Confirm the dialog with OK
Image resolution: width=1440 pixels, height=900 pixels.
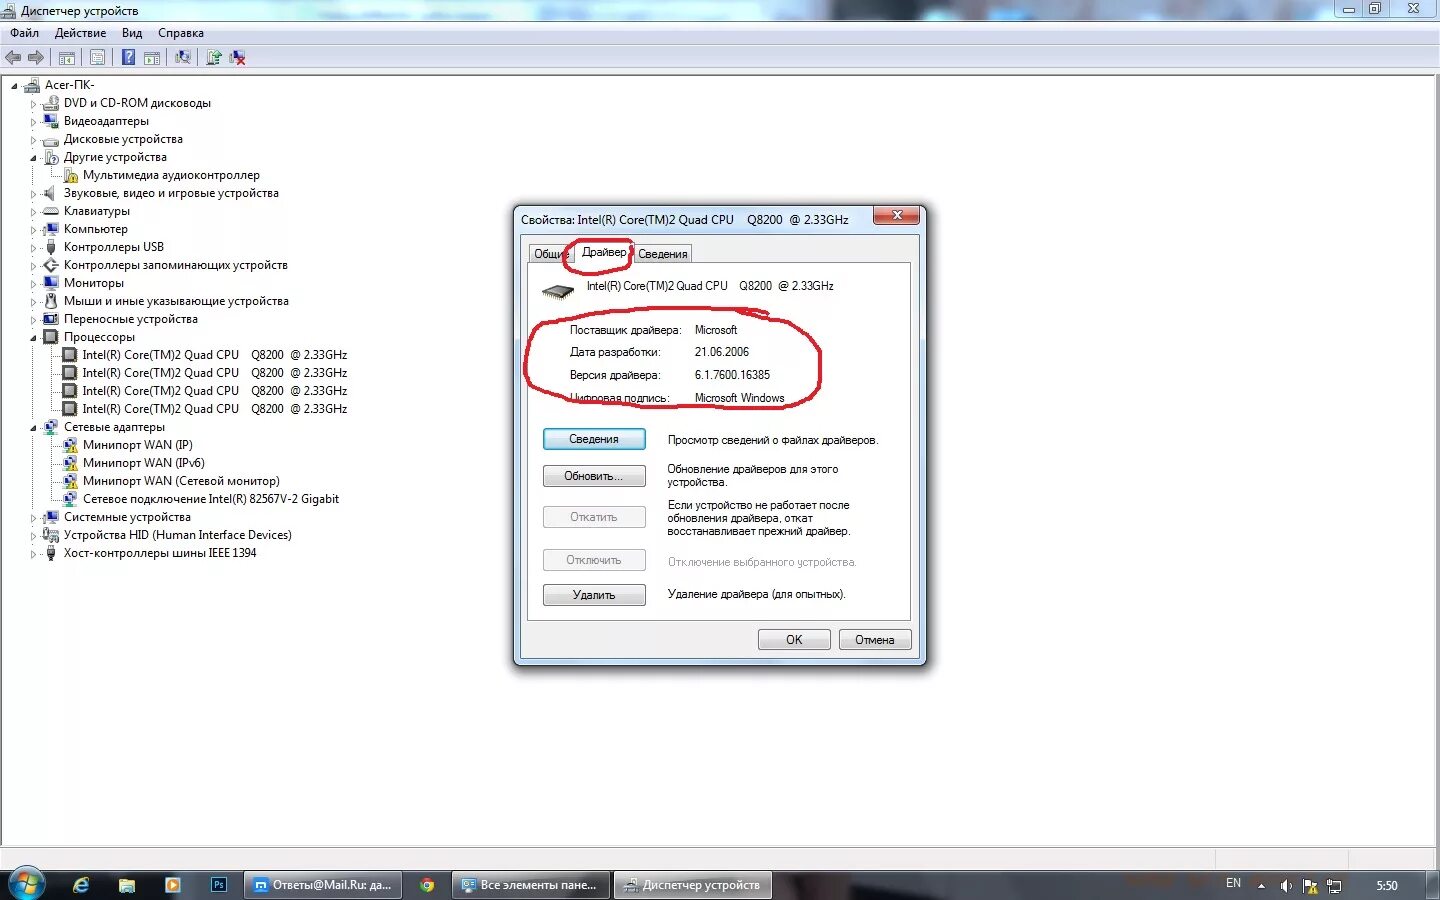[x=794, y=640]
